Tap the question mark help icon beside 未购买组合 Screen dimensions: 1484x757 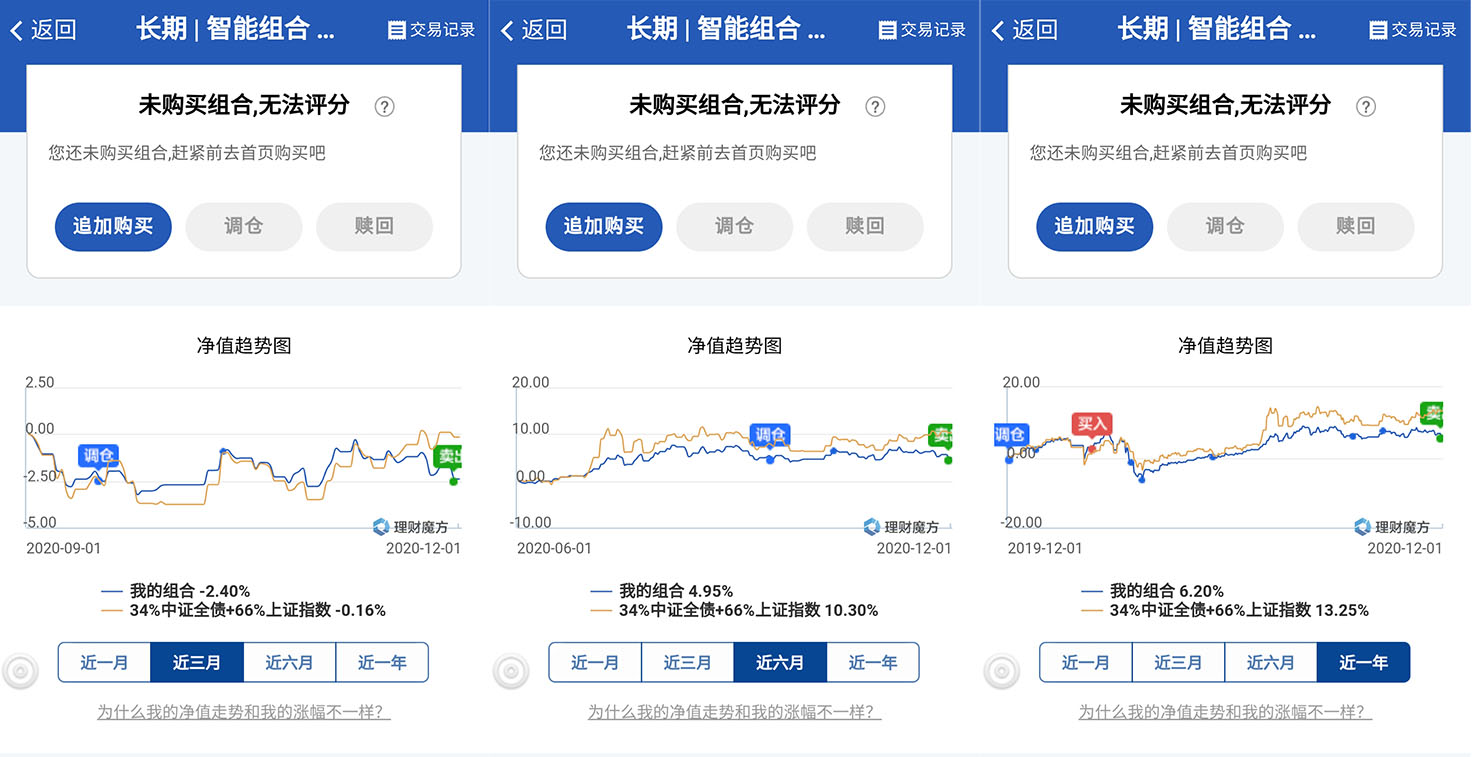[384, 106]
